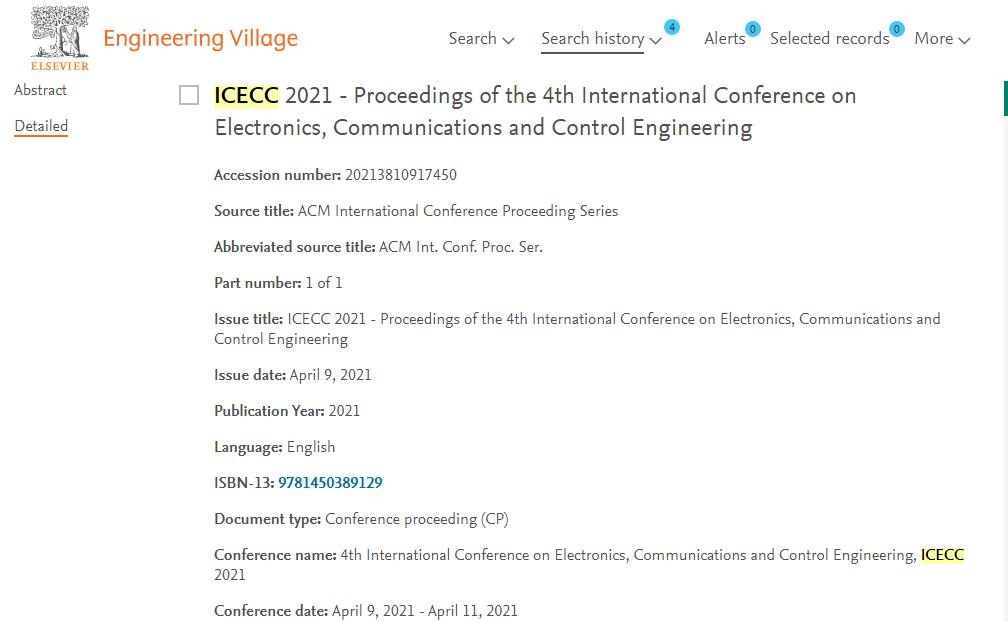This screenshot has width=1008, height=622.
Task: Switch to the Abstract view tab
Action: click(40, 90)
